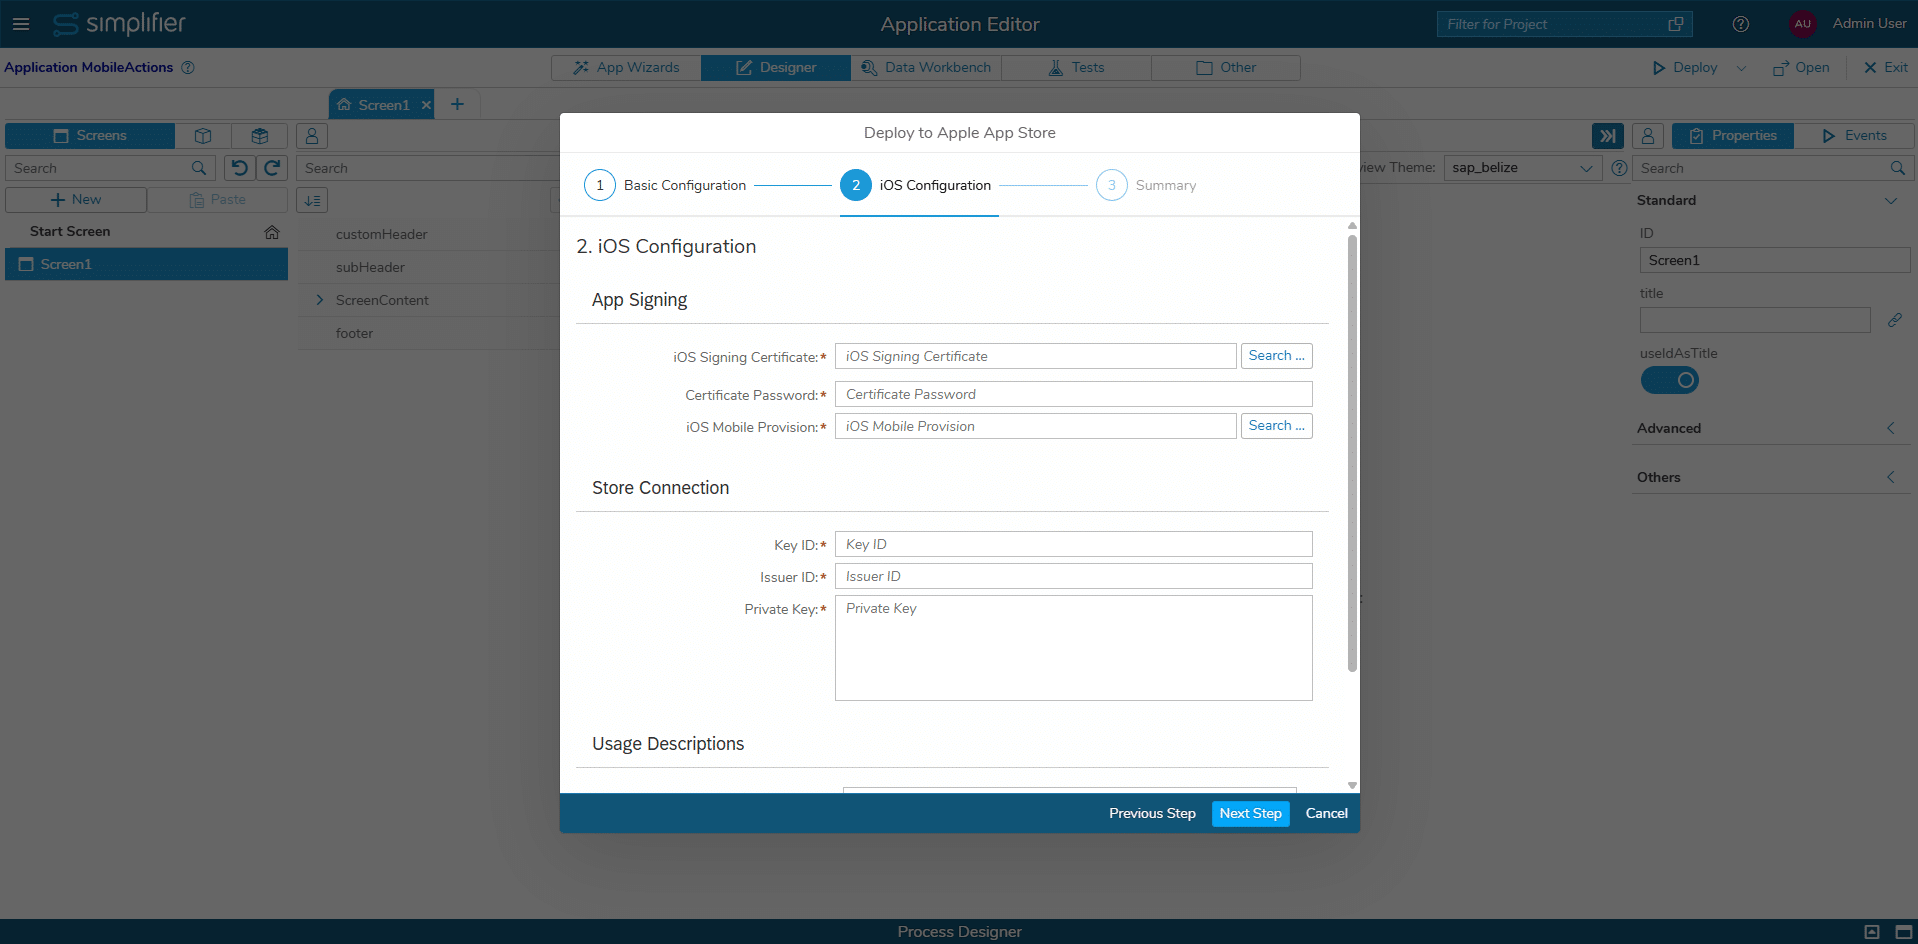Screen dimensions: 1918x944
Task: Add a new screen tab with plus
Action: (457, 104)
